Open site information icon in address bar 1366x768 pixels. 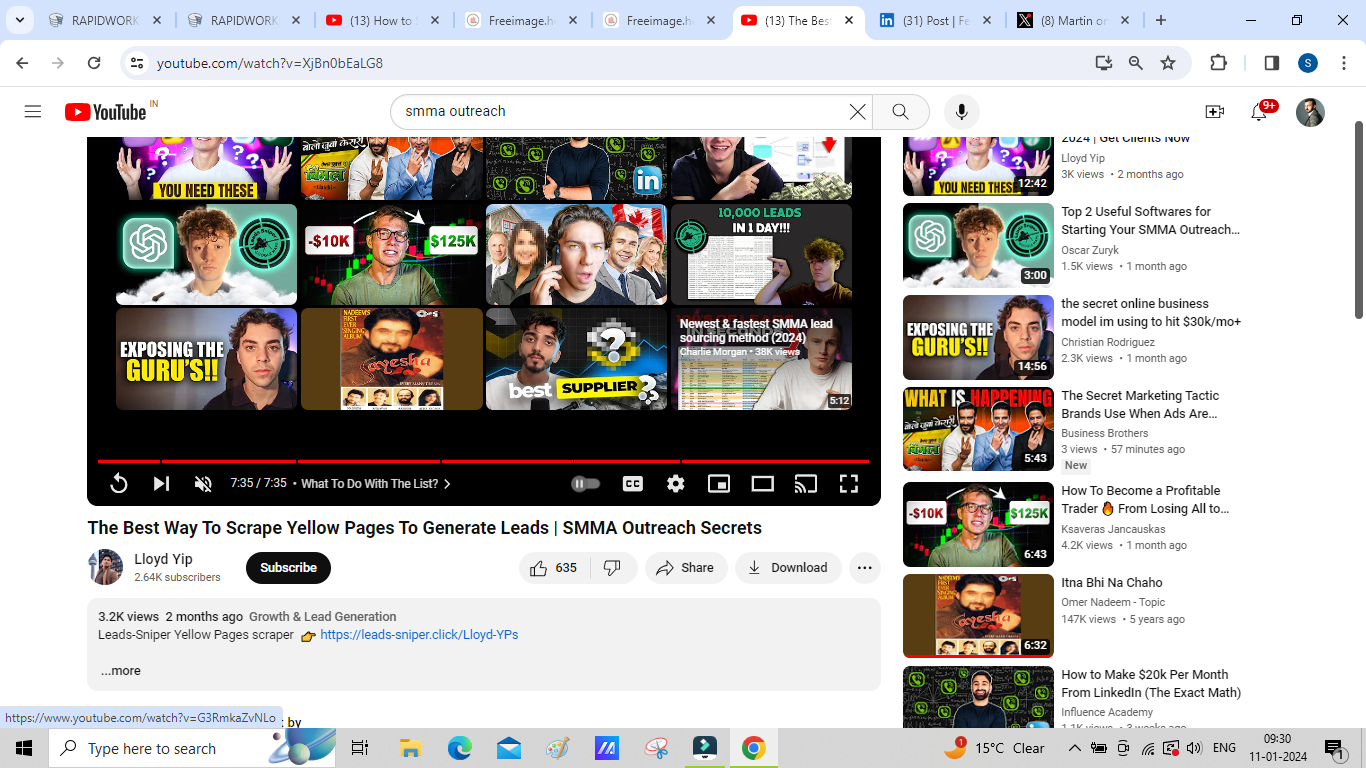click(x=137, y=63)
